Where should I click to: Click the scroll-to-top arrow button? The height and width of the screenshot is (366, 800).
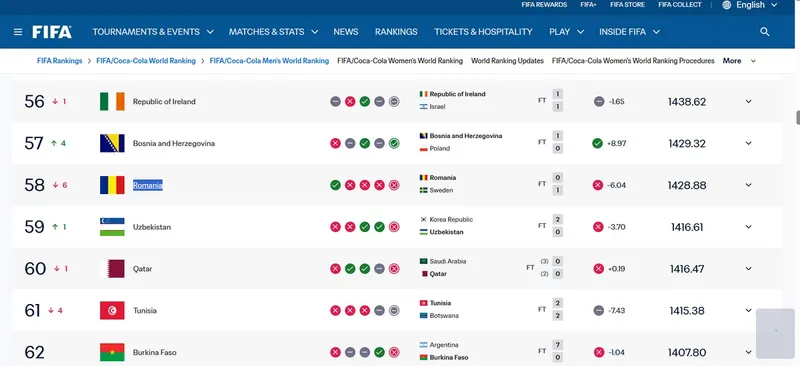click(775, 333)
